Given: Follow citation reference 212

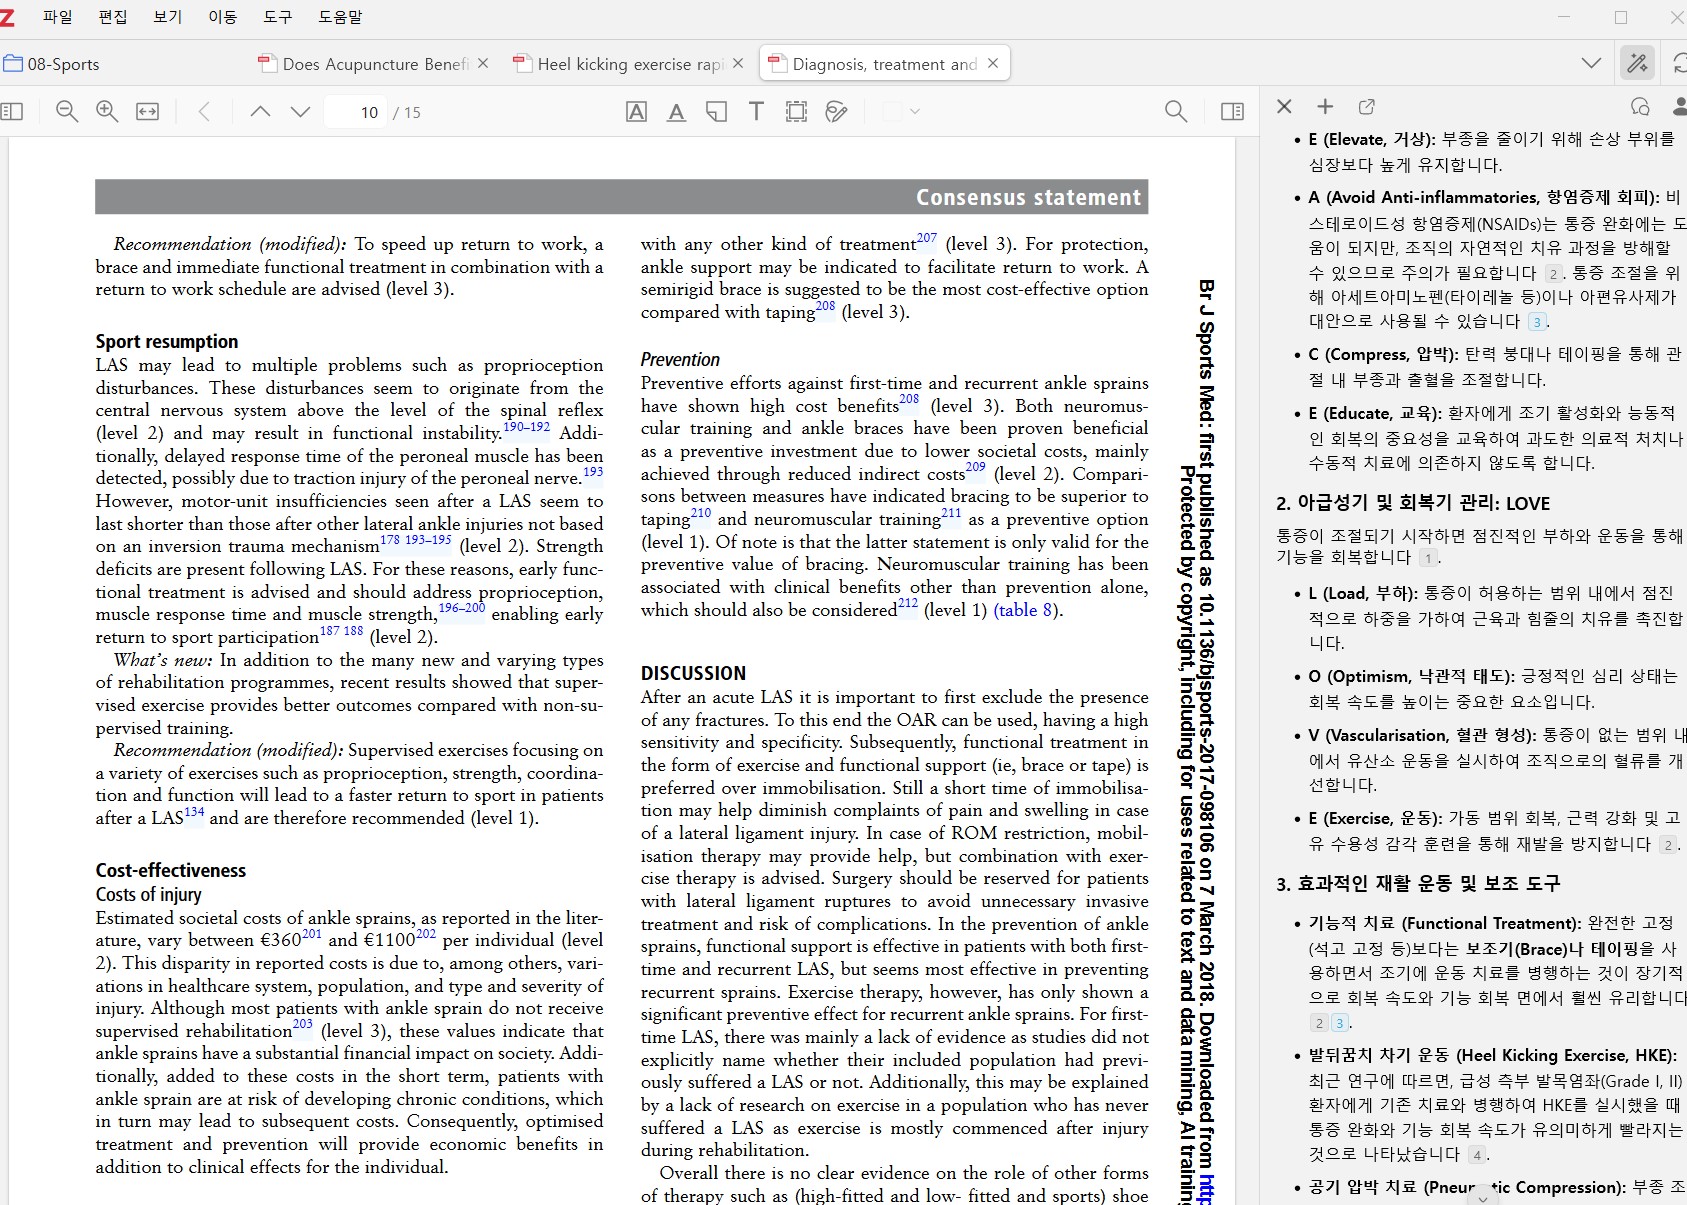Looking at the screenshot, I should (x=907, y=604).
